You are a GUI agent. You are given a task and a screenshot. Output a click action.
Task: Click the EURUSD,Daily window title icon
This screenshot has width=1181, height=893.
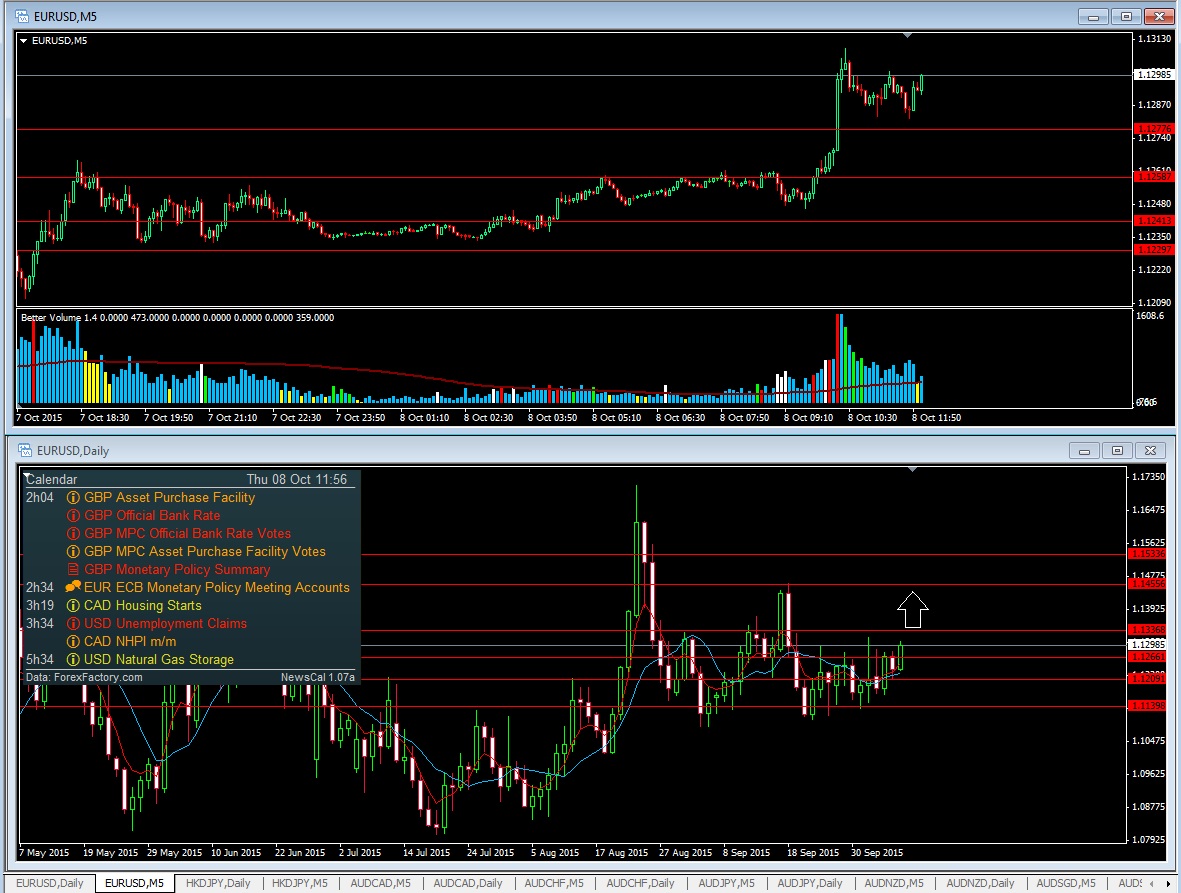pos(25,450)
